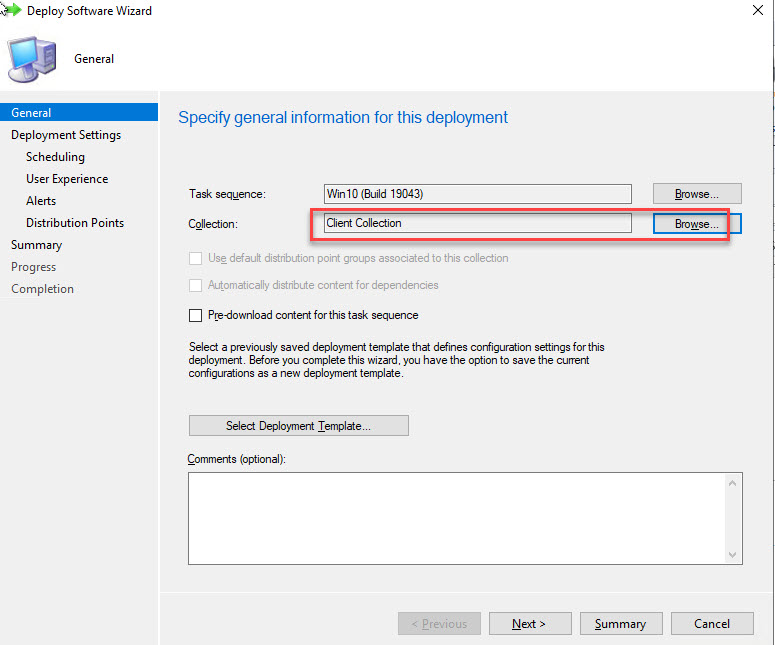This screenshot has height=645, width=775.
Task: Toggle Automatically distribute content for dependencies
Action: [x=196, y=285]
